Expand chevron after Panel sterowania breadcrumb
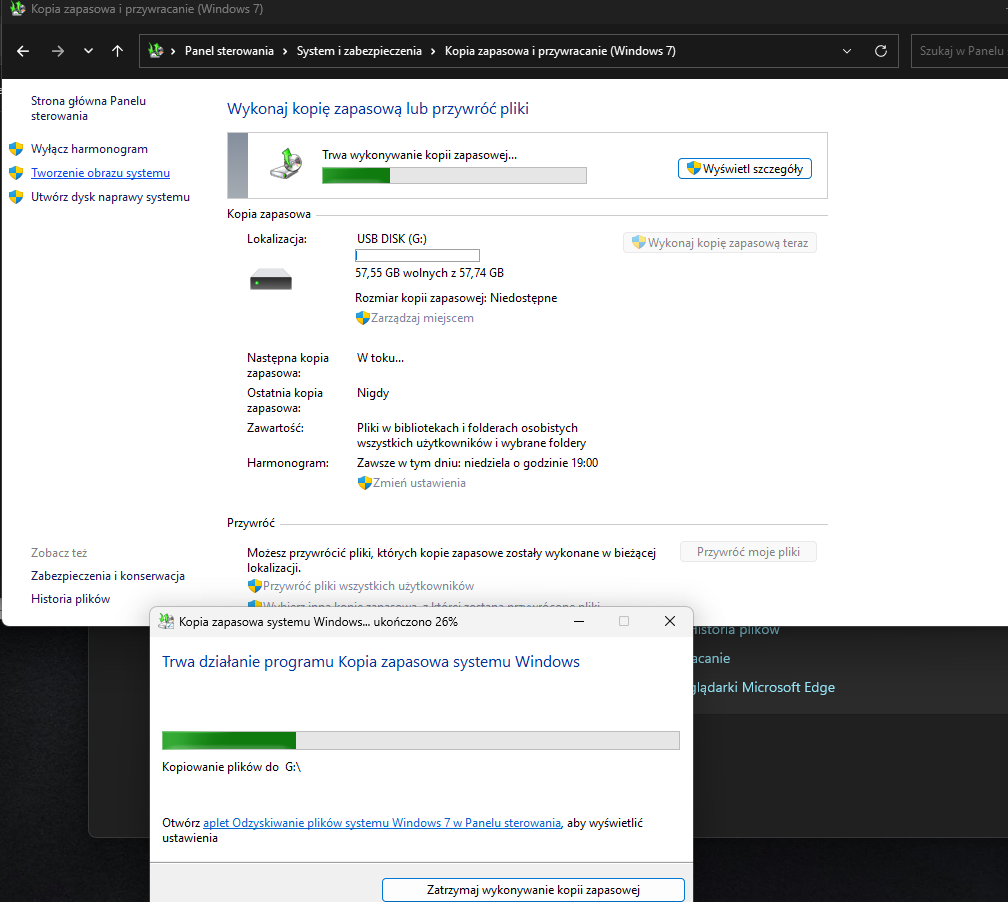1008x902 pixels. (285, 51)
